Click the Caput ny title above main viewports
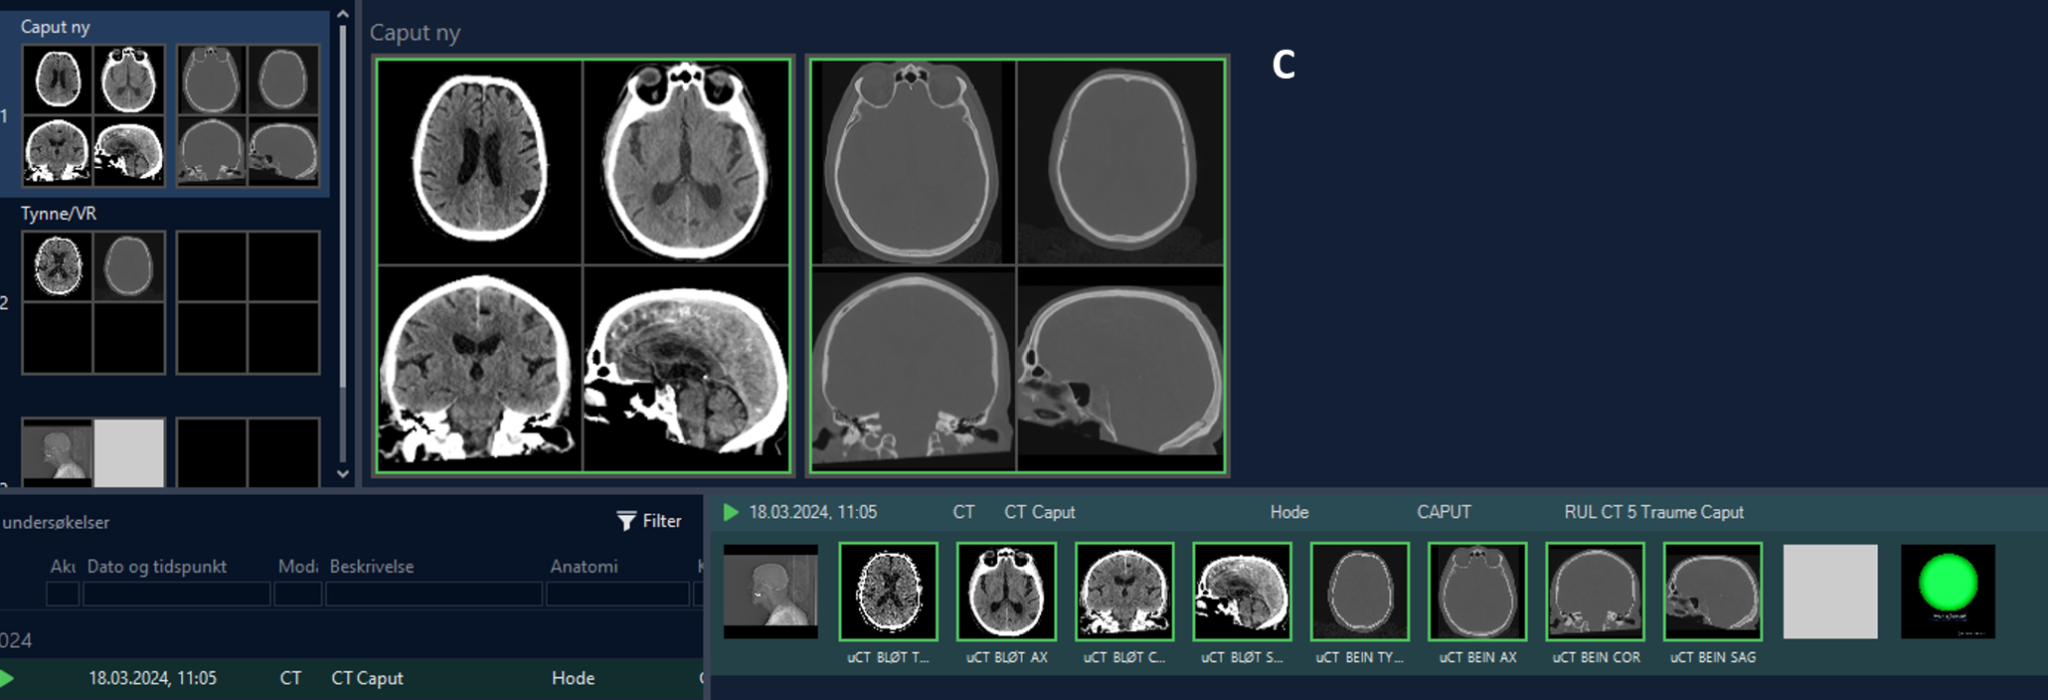Screen dimensions: 2048x700 point(415,33)
